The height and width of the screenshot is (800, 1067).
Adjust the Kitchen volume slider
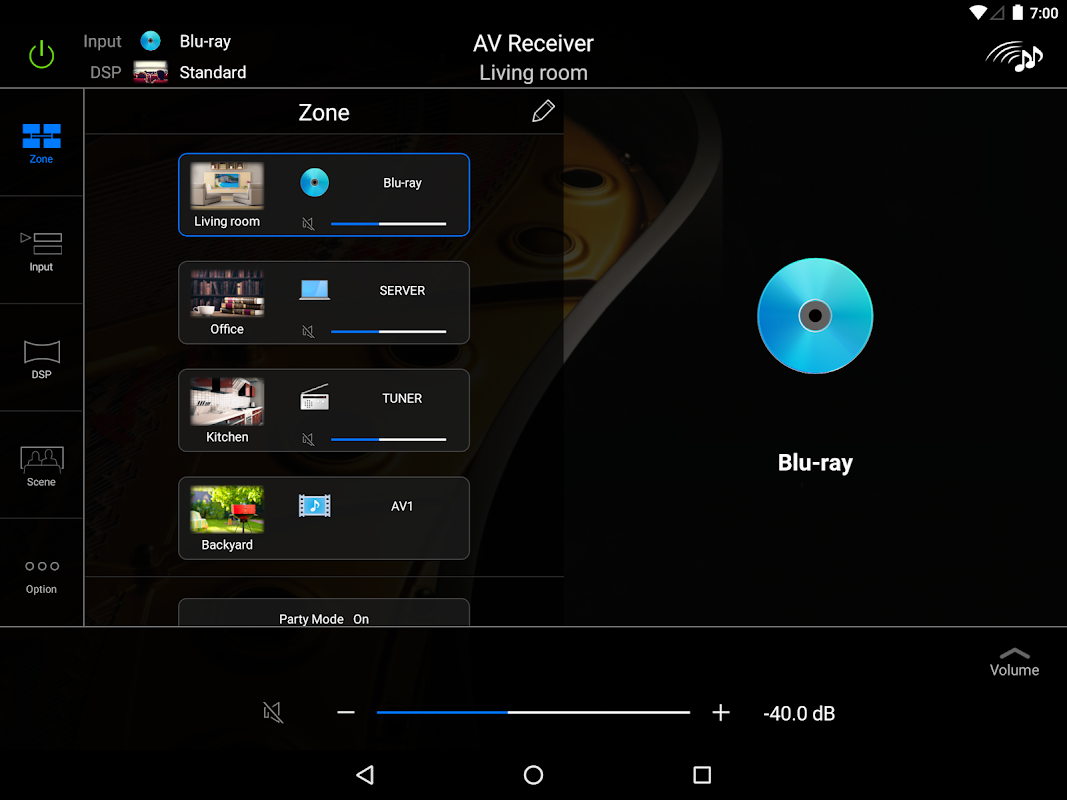click(x=389, y=439)
